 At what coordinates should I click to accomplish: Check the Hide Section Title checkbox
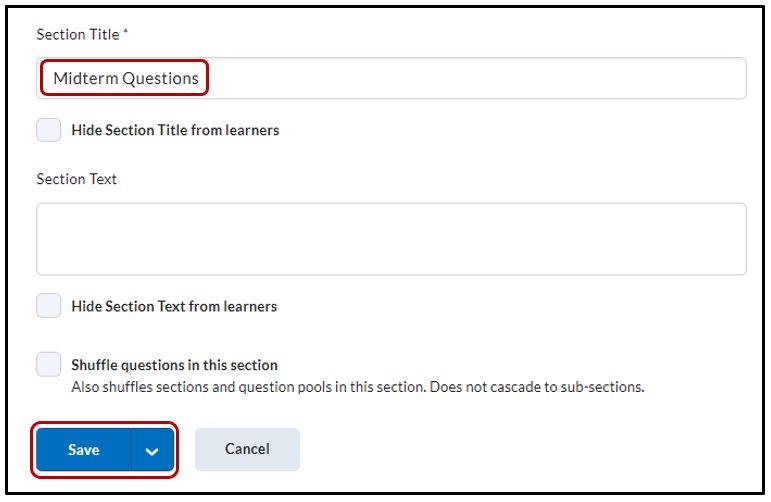(x=49, y=130)
